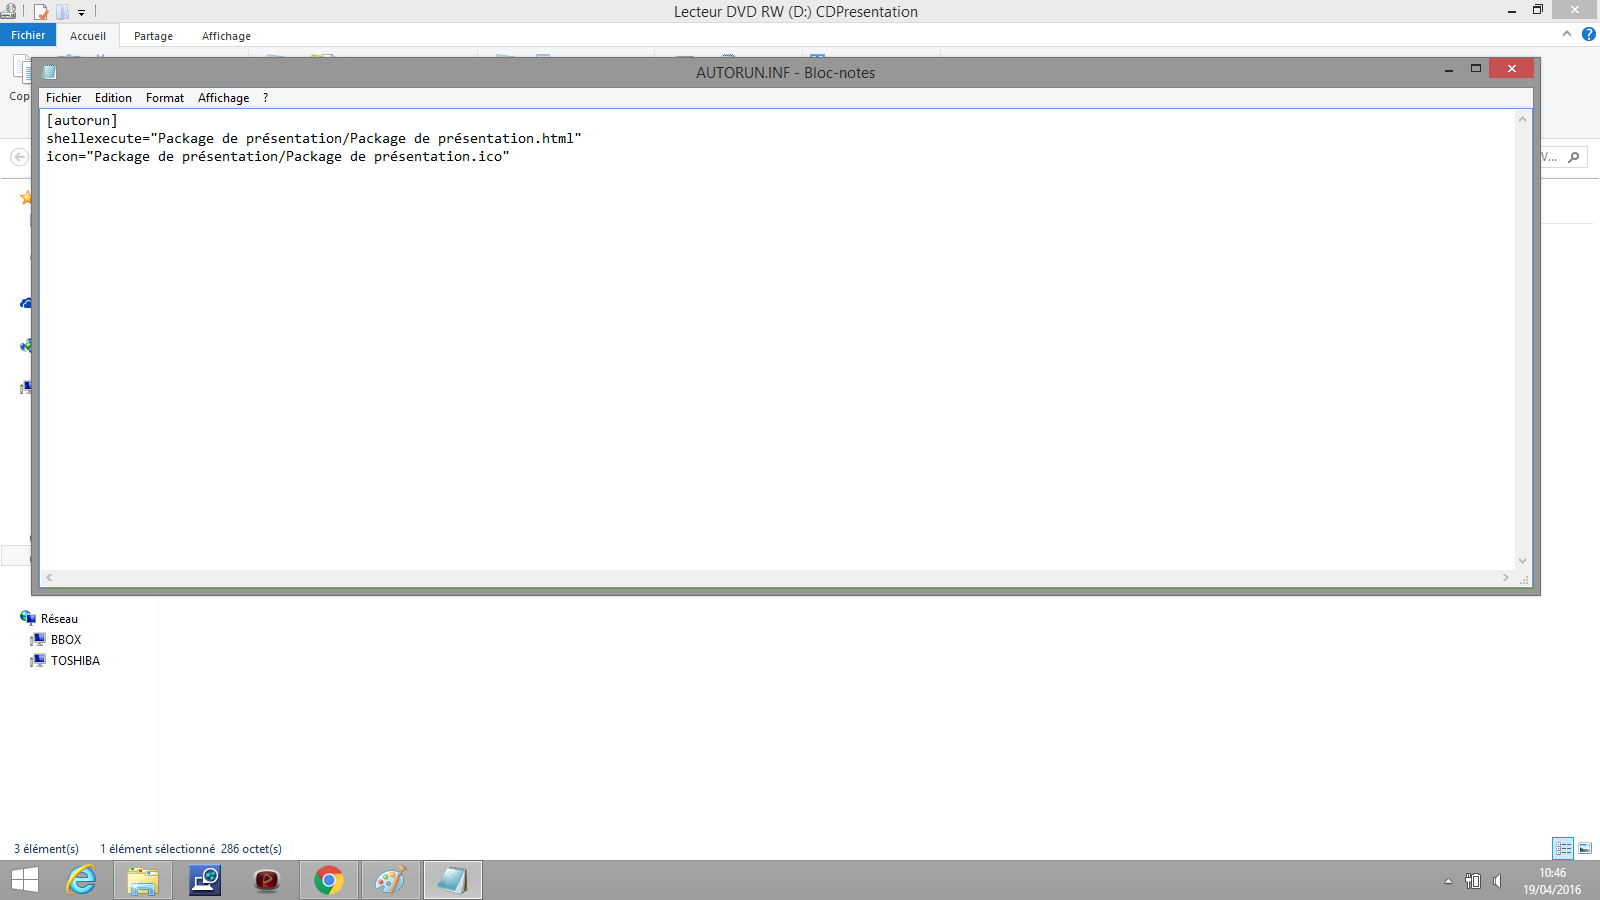
Task: Switch Explorer to large icons view
Action: (x=1585, y=848)
